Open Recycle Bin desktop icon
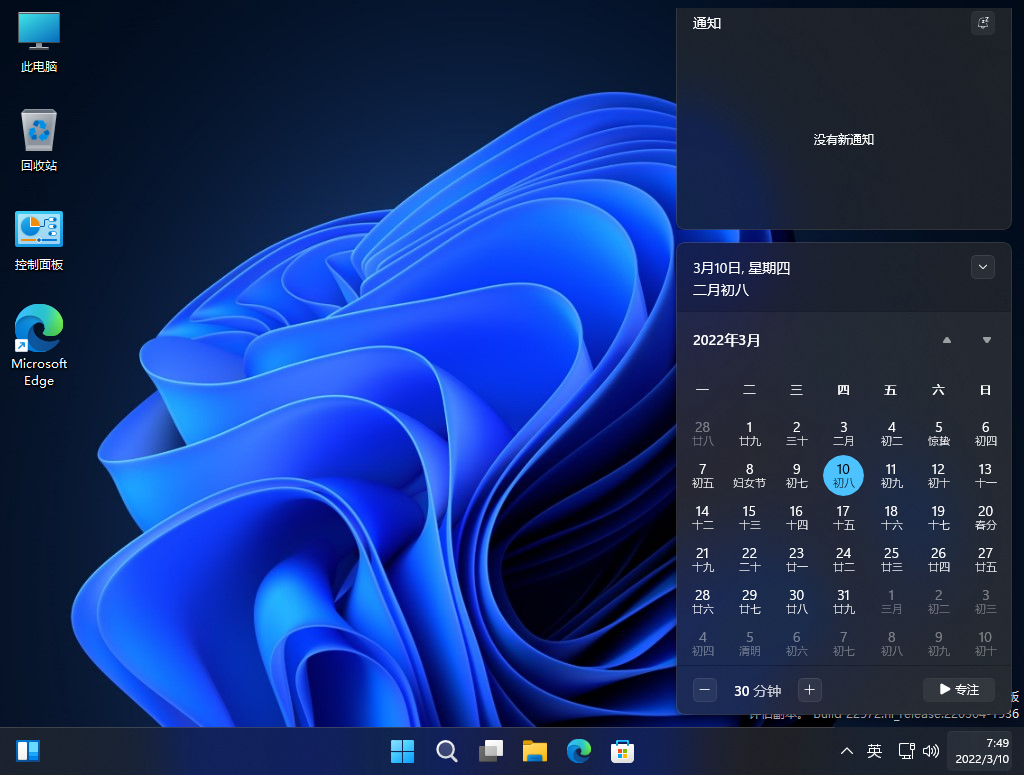1024x775 pixels. (39, 140)
